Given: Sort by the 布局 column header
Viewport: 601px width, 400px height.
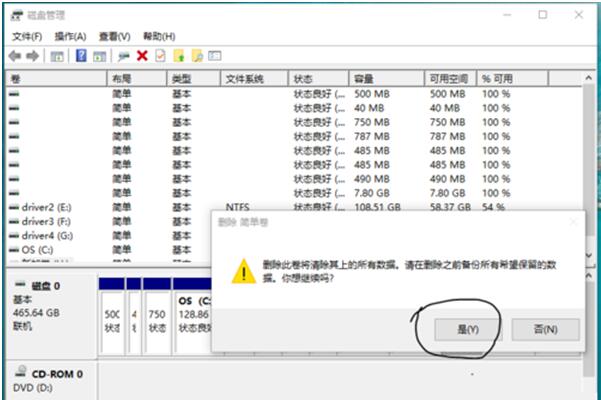Looking at the screenshot, I should pyautogui.click(x=136, y=79).
